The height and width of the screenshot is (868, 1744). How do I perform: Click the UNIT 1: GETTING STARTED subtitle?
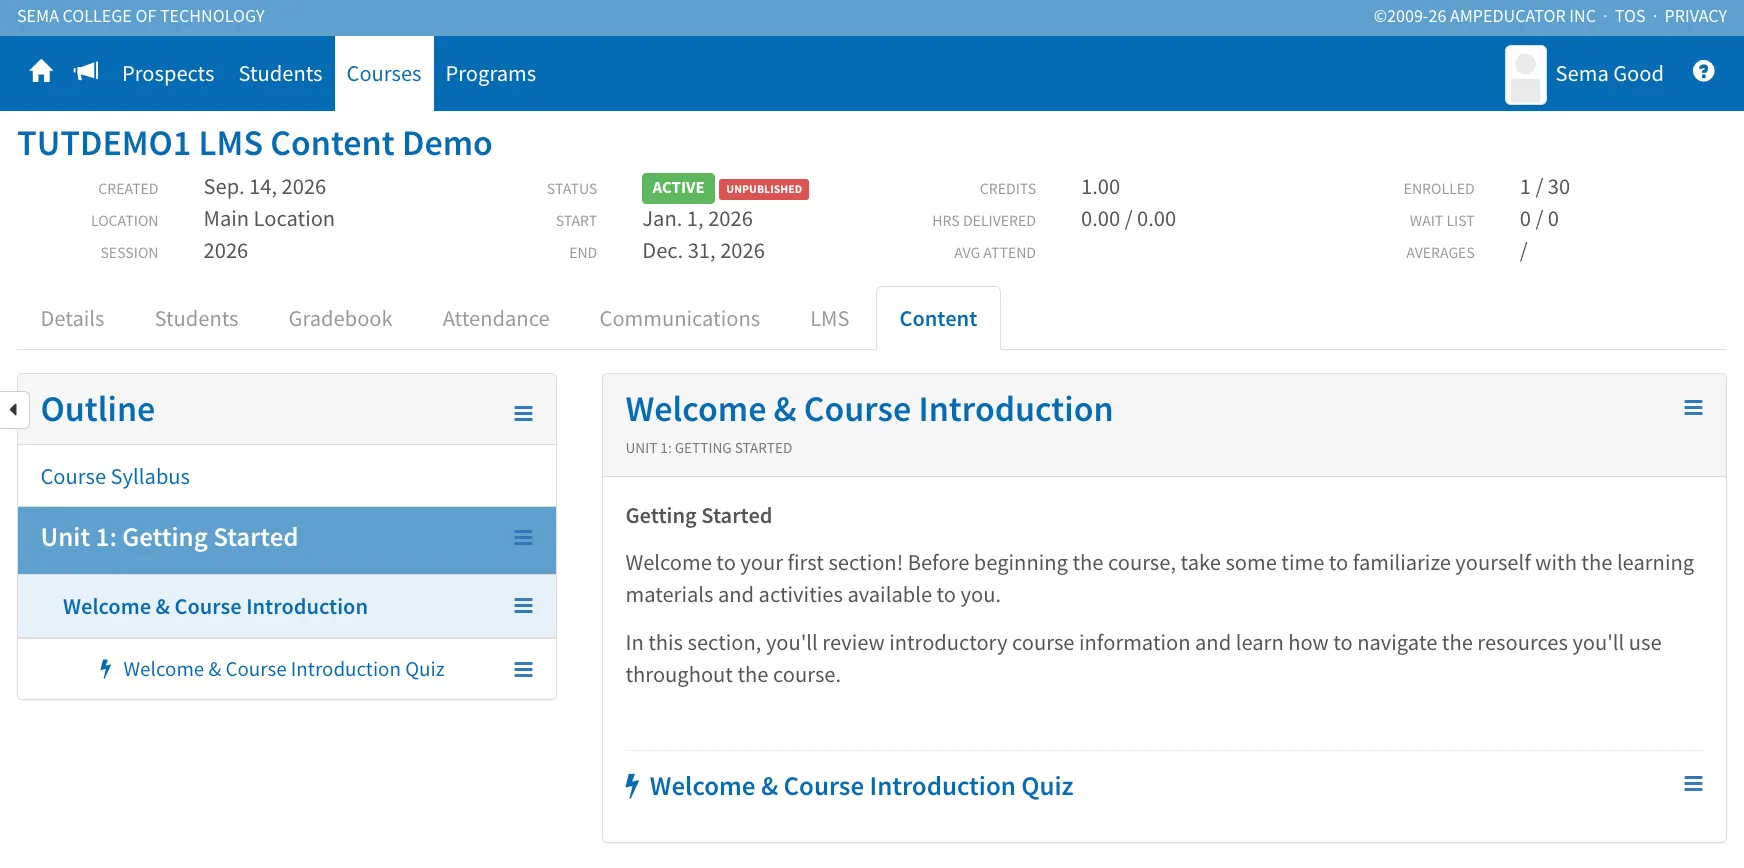point(709,448)
